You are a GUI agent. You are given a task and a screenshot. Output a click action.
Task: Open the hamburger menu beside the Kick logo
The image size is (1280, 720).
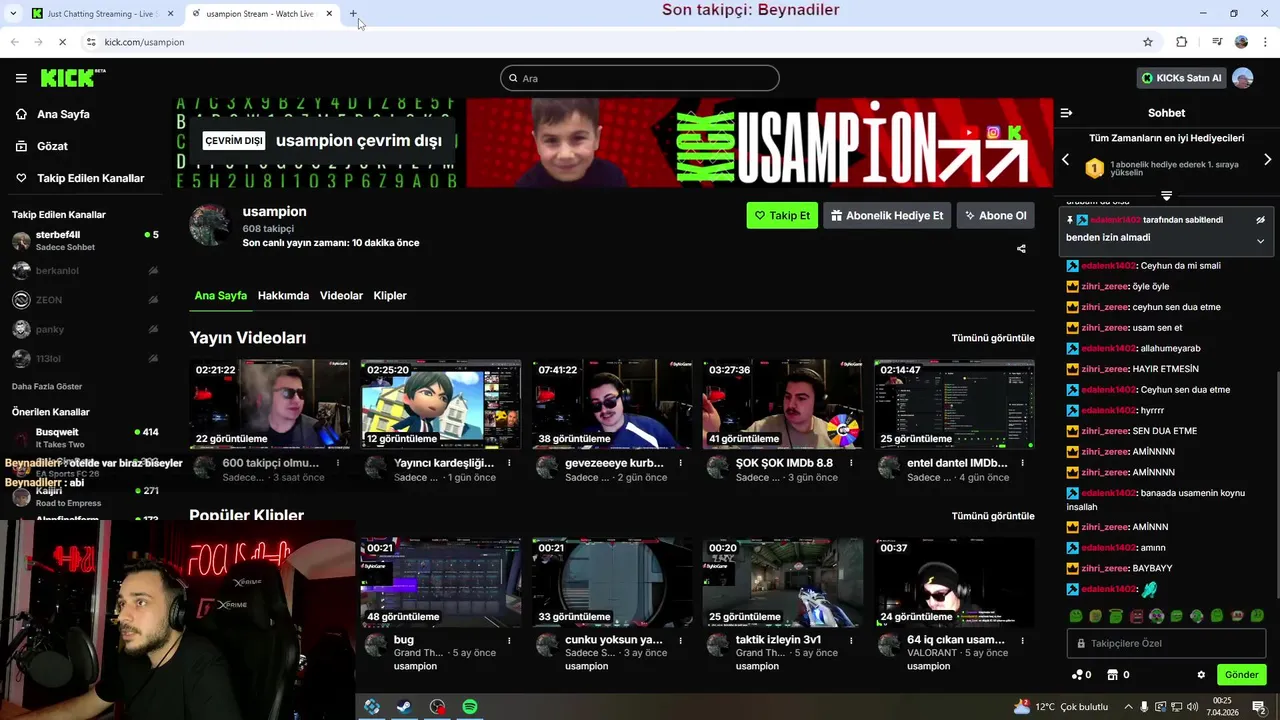coord(21,78)
